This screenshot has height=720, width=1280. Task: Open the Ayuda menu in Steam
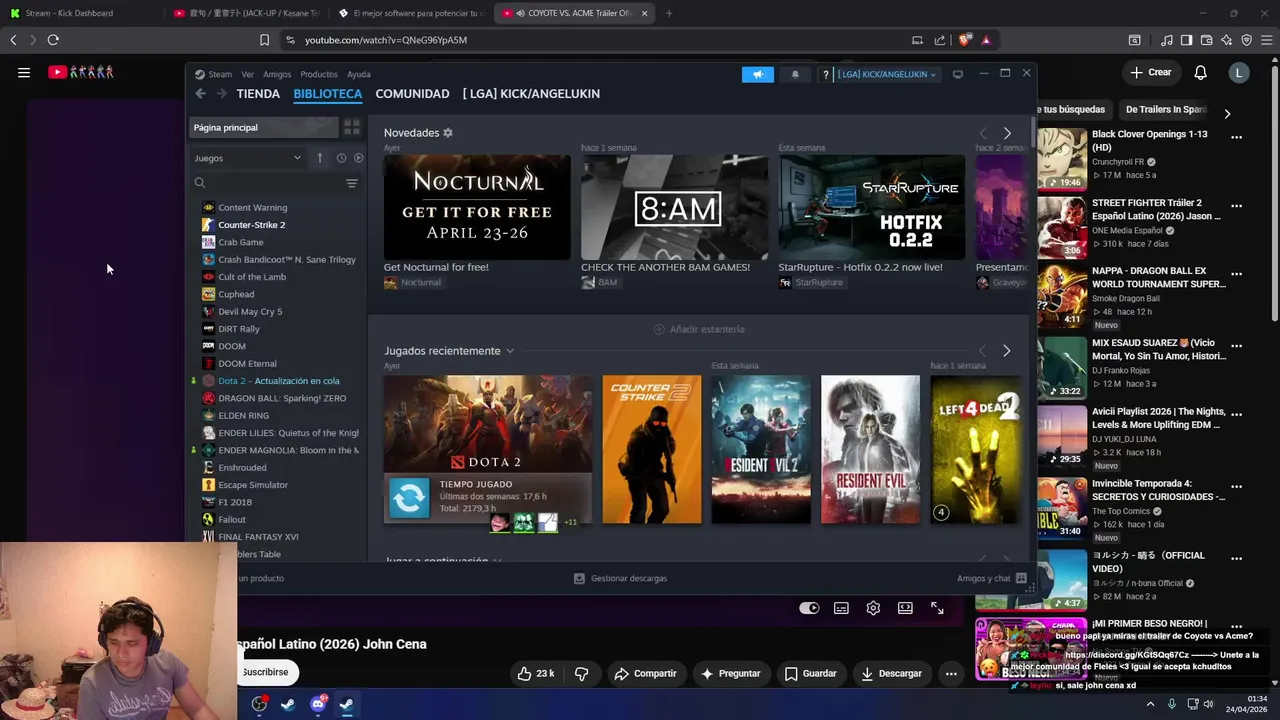click(359, 74)
